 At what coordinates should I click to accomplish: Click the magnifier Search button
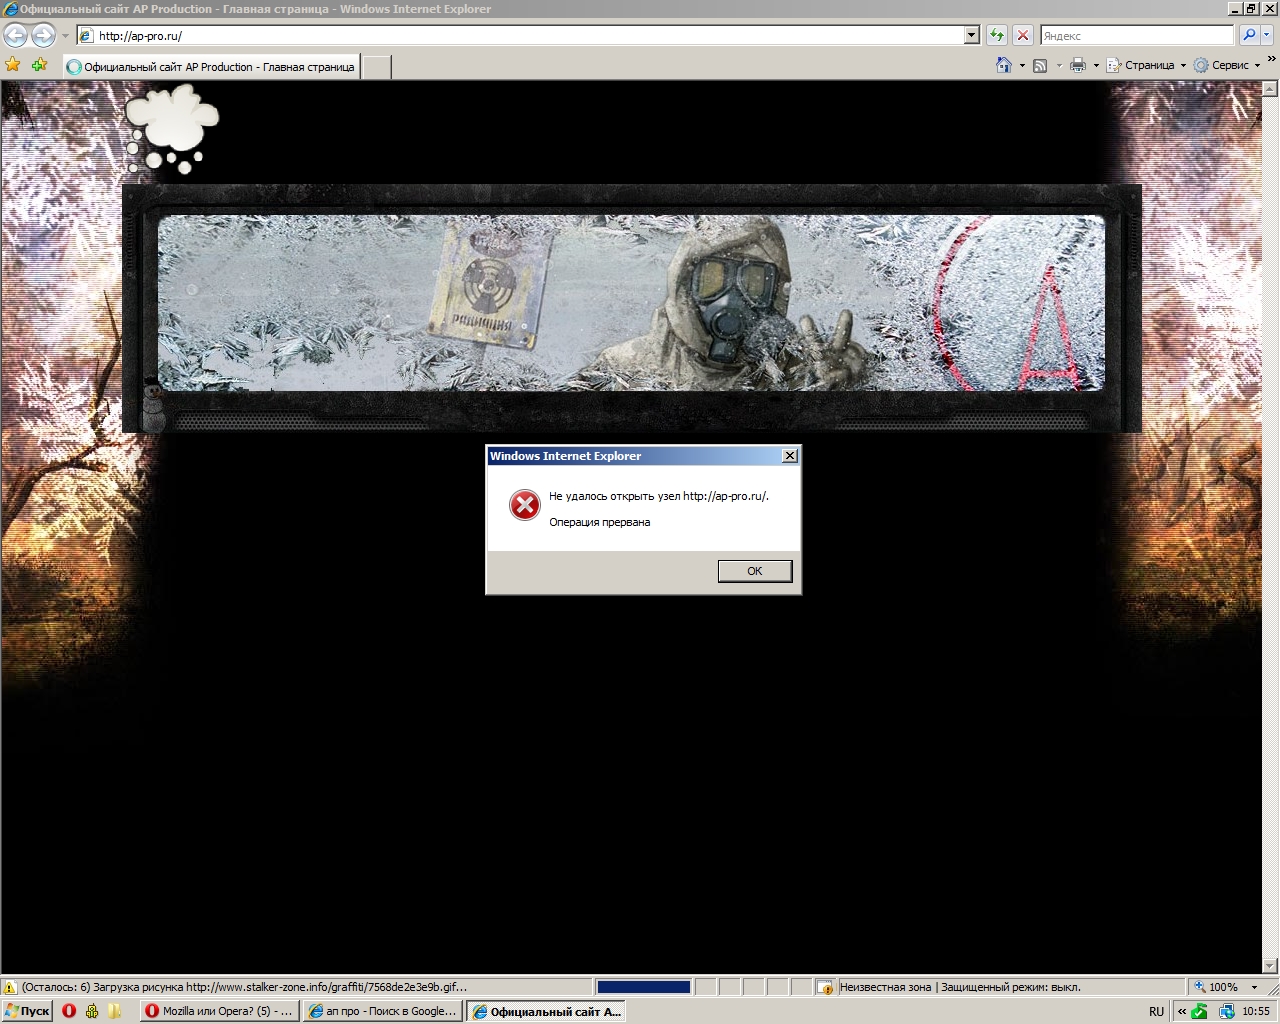1249,35
